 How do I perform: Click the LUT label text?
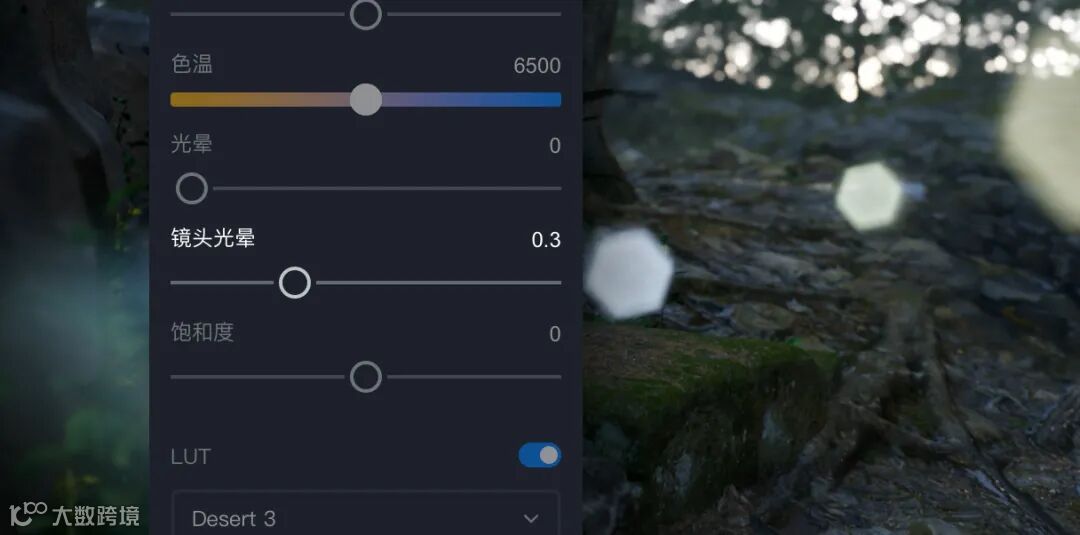click(191, 457)
